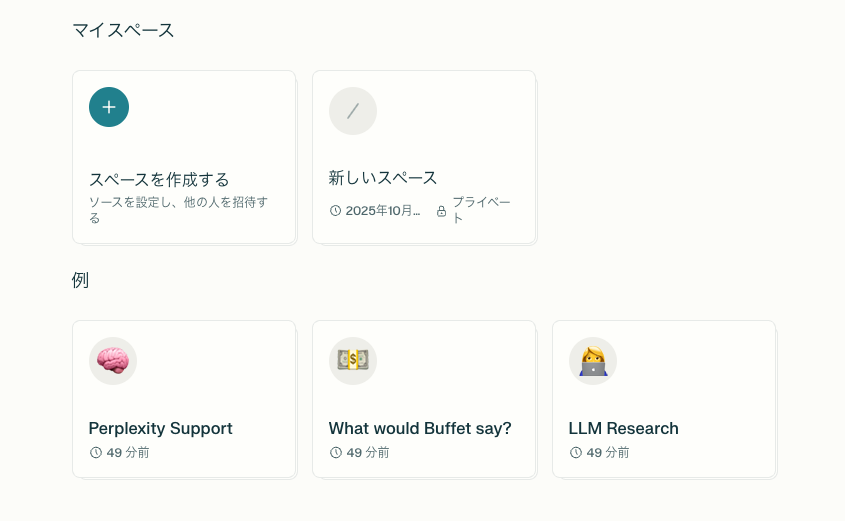The height and width of the screenshot is (521, 845).
Task: Click clock icon next to 2025年10月
Action: [336, 211]
